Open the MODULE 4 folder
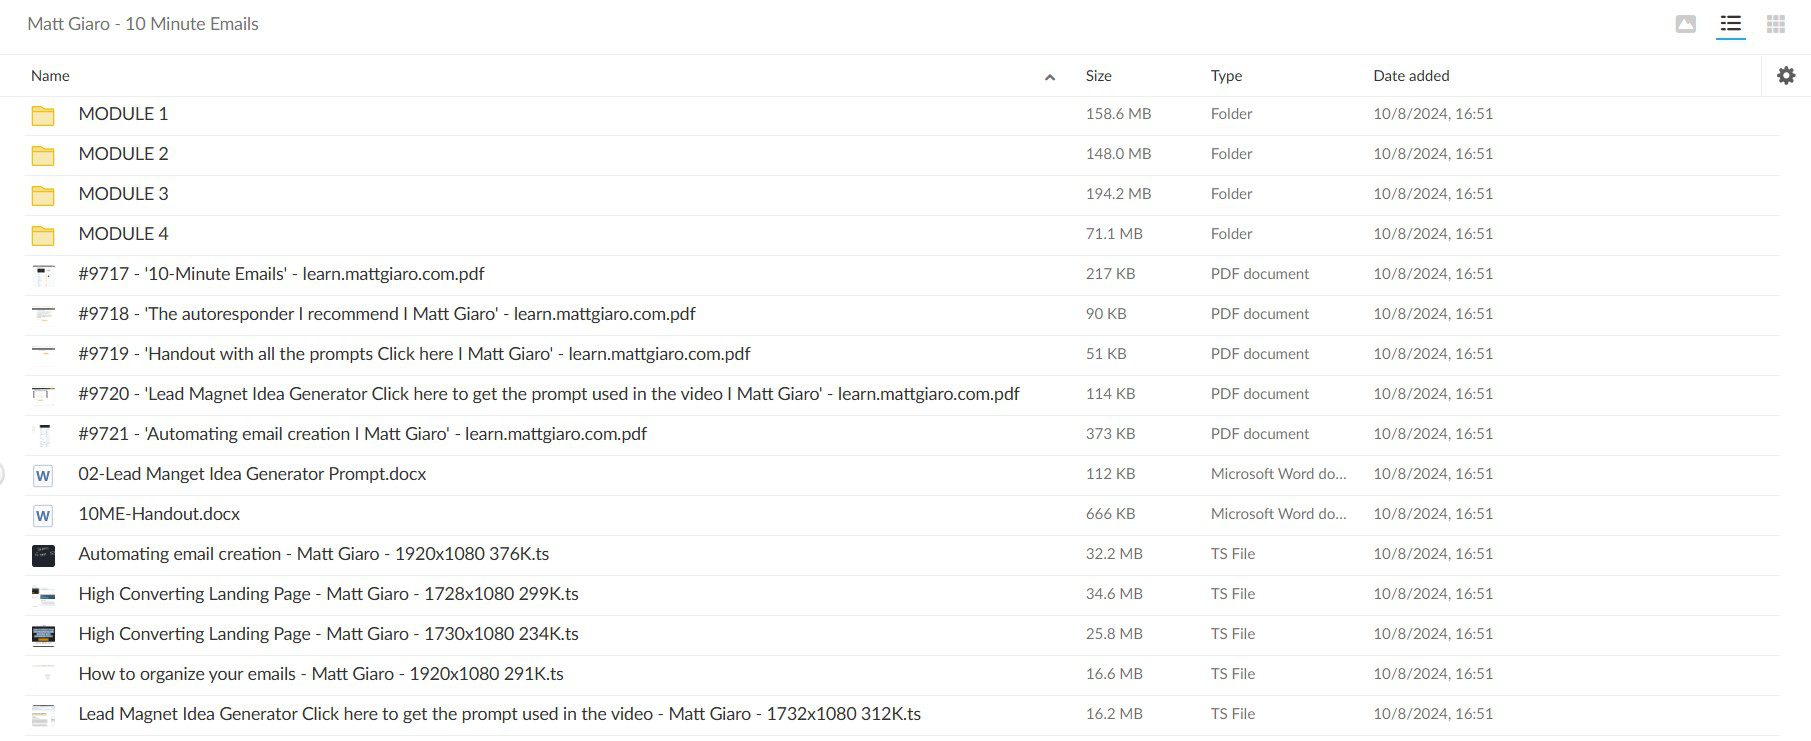Screen dimensions: 1811x741 pyautogui.click(x=123, y=234)
